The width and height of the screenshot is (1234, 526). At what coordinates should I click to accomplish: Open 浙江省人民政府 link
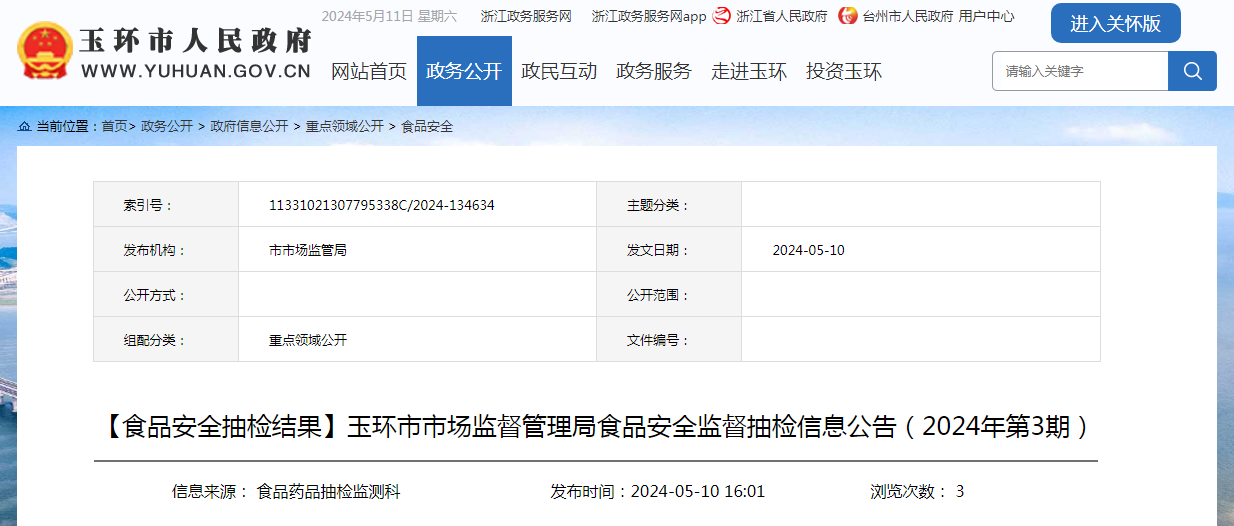click(781, 16)
